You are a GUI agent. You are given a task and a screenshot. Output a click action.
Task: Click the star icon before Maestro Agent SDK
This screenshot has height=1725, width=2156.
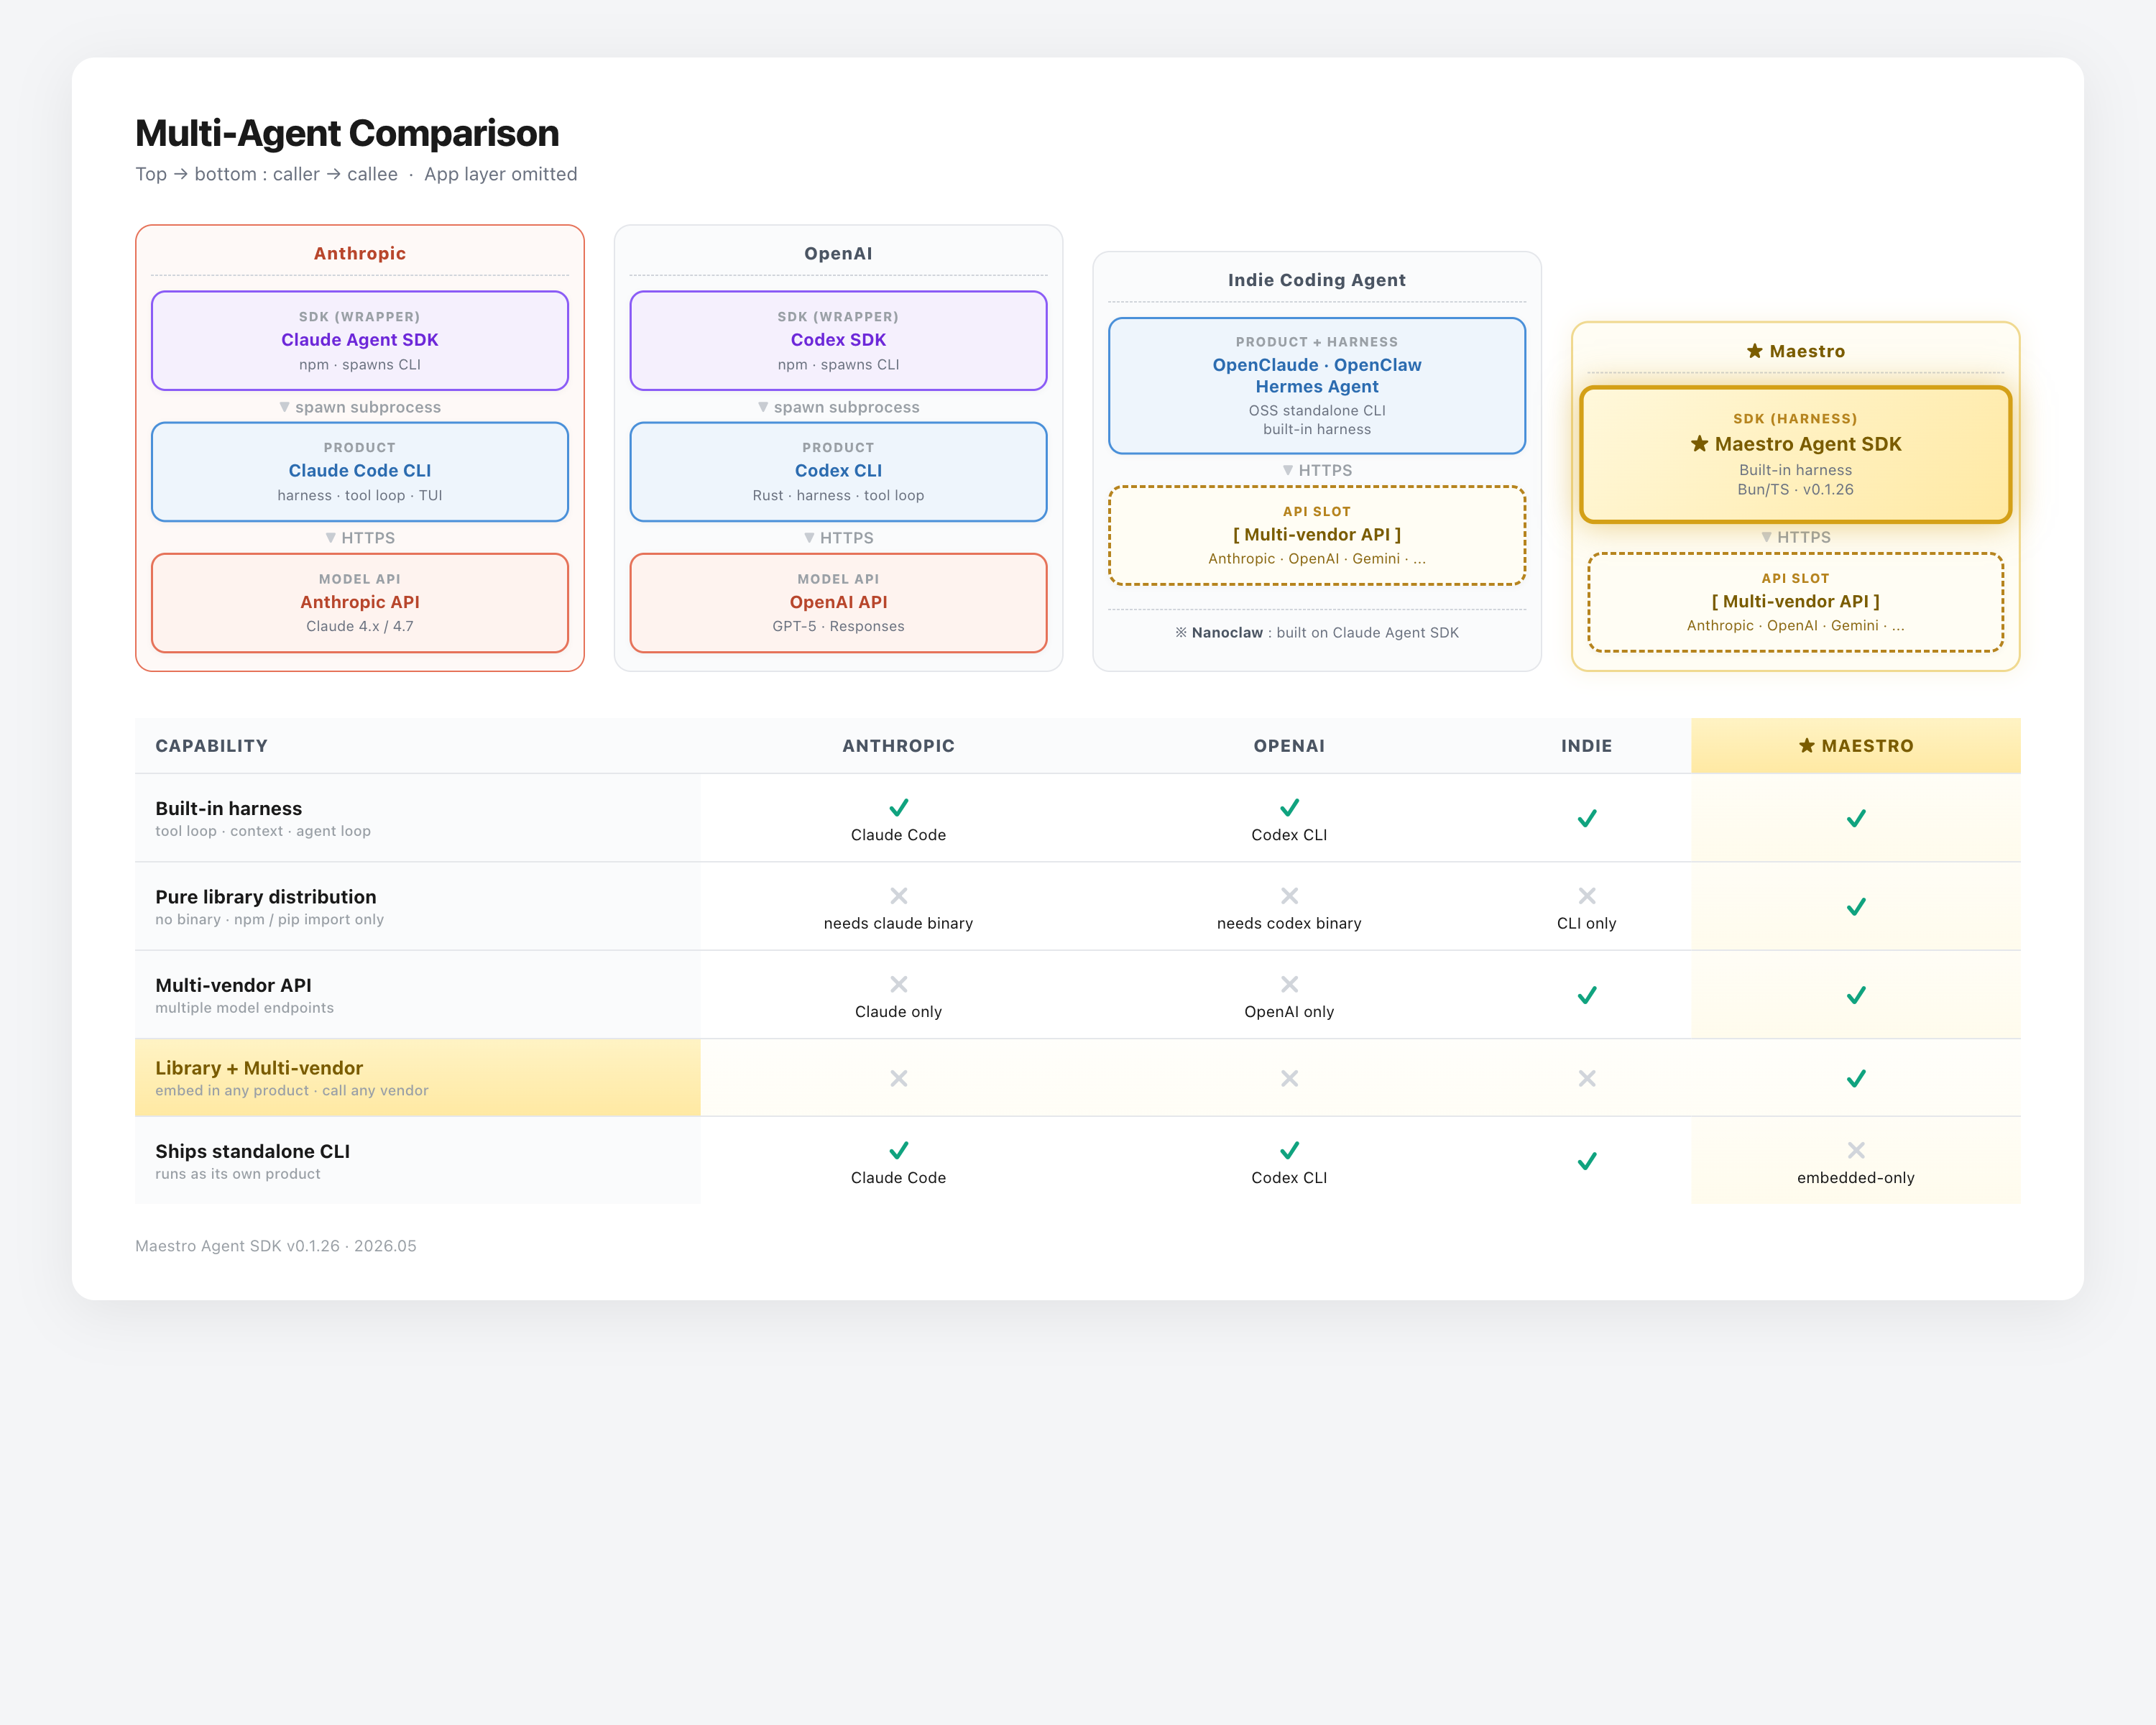pyautogui.click(x=1699, y=443)
